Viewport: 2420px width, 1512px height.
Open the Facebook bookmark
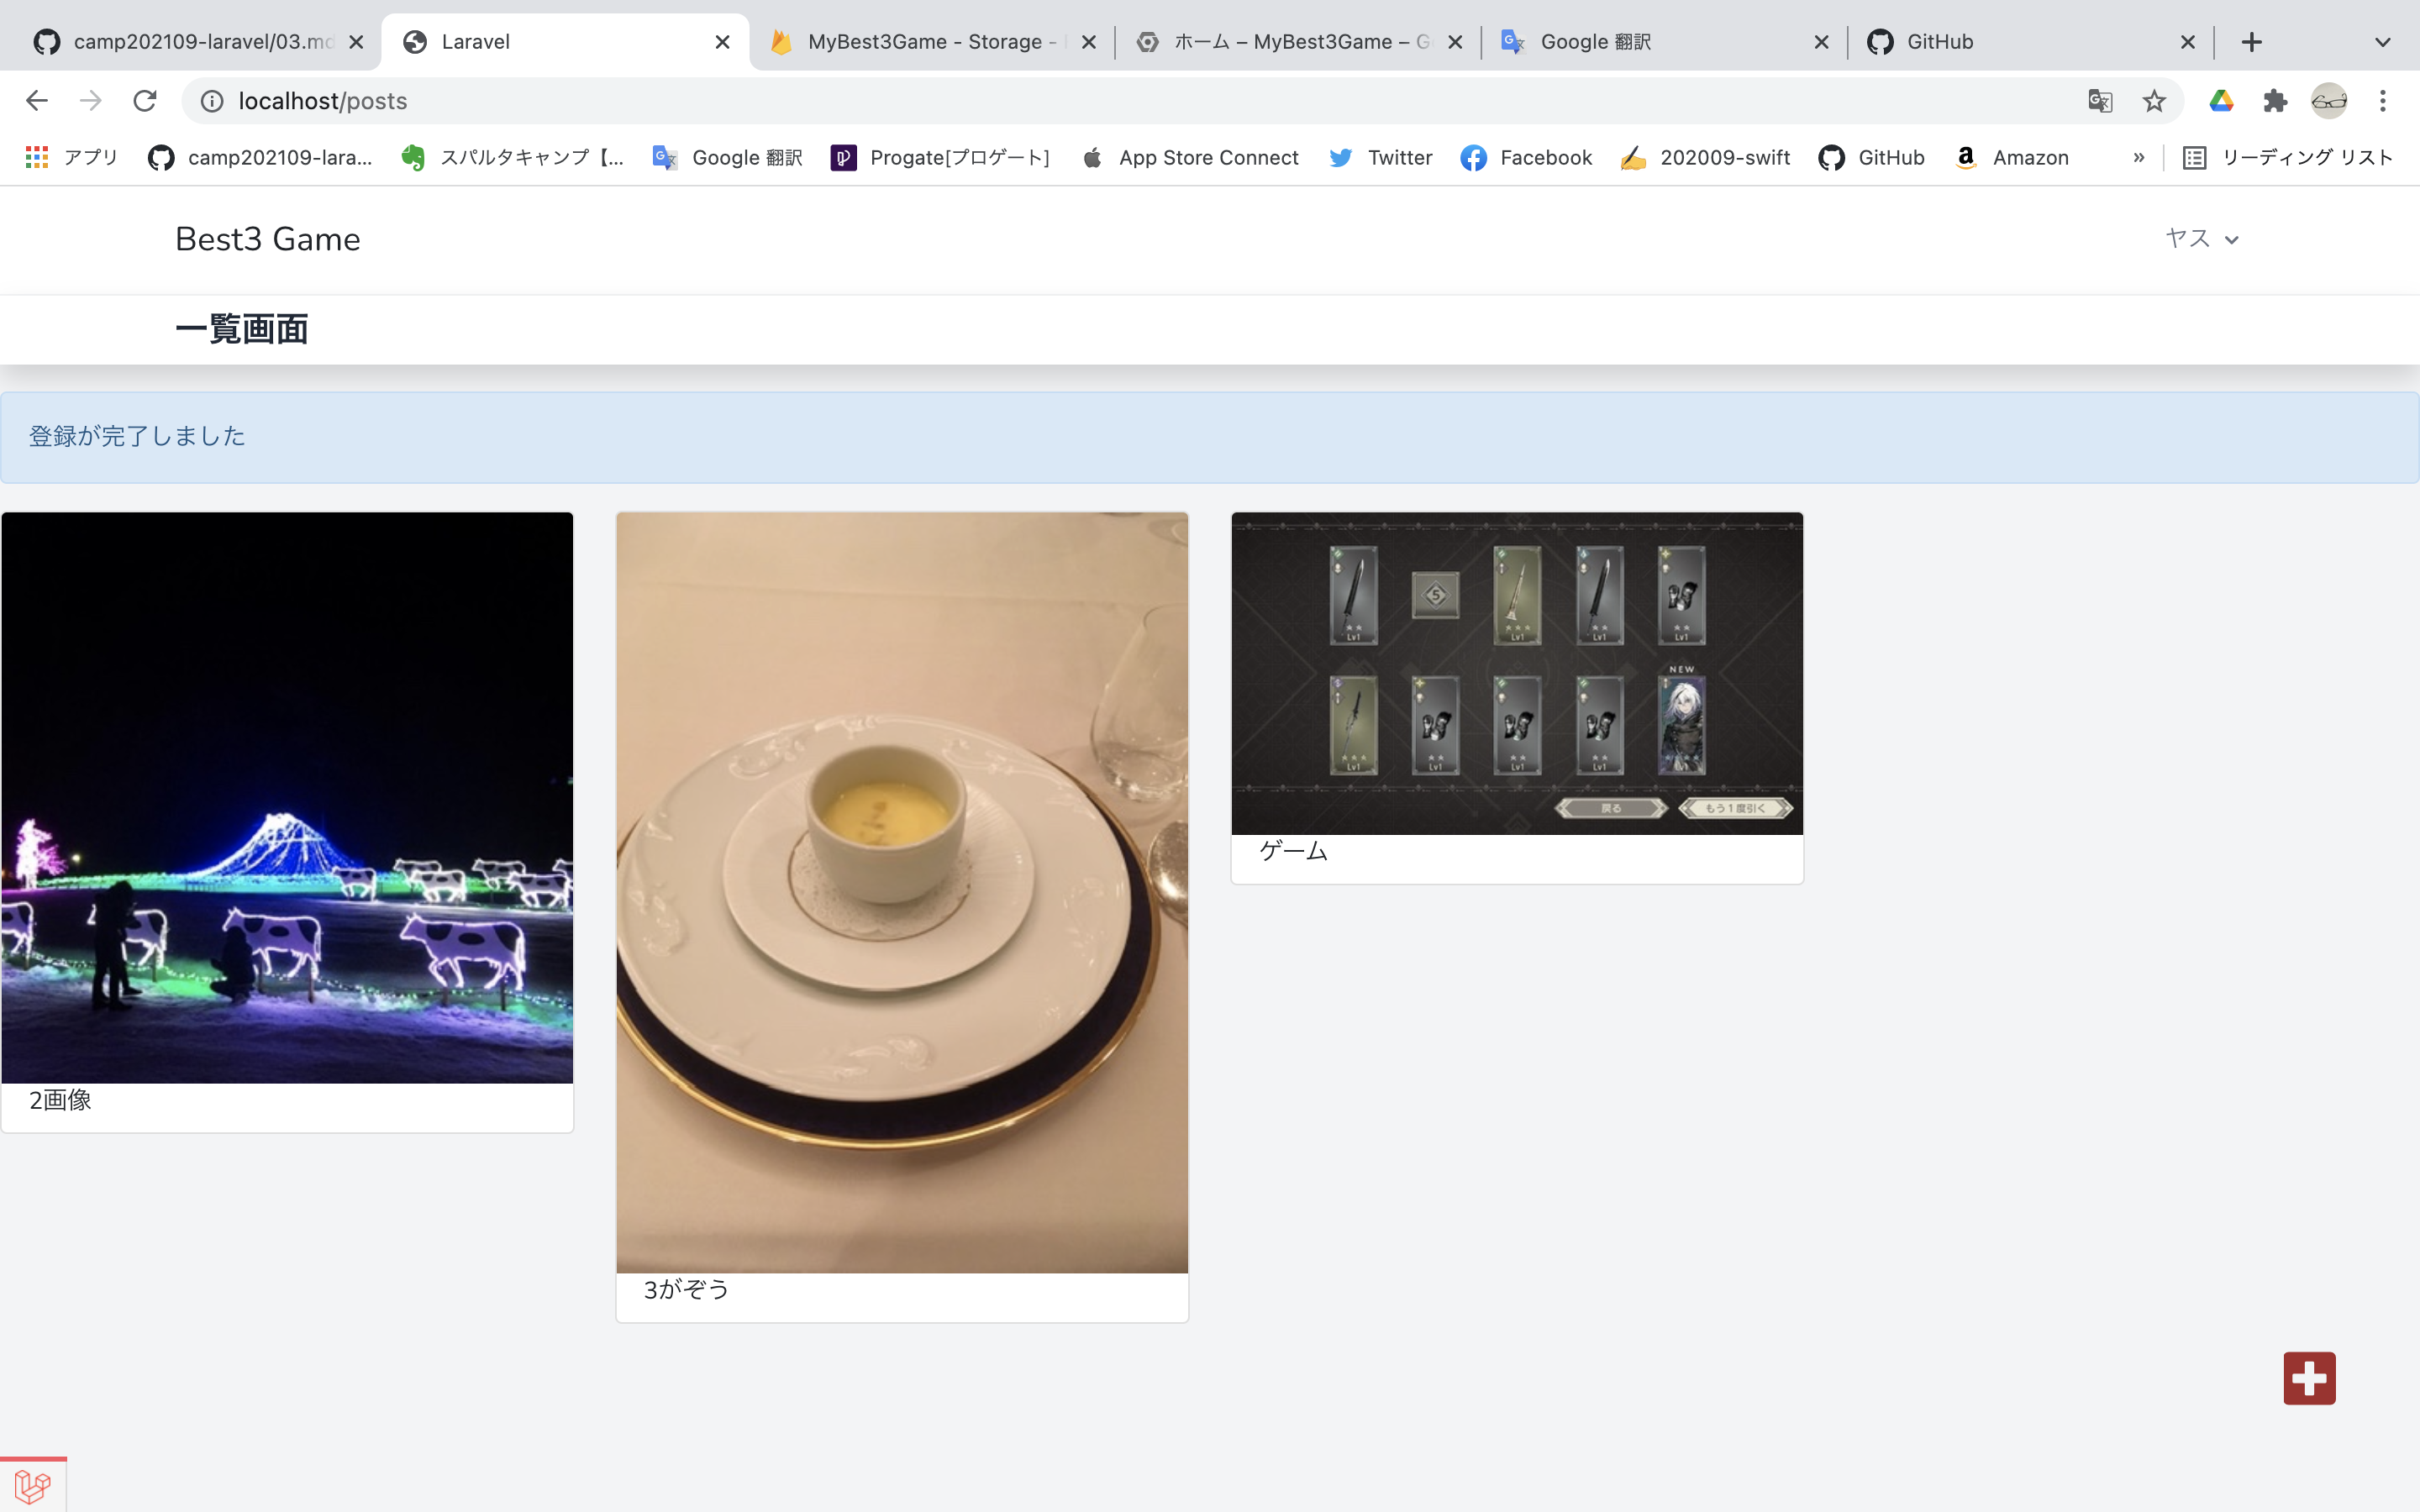coord(1526,157)
